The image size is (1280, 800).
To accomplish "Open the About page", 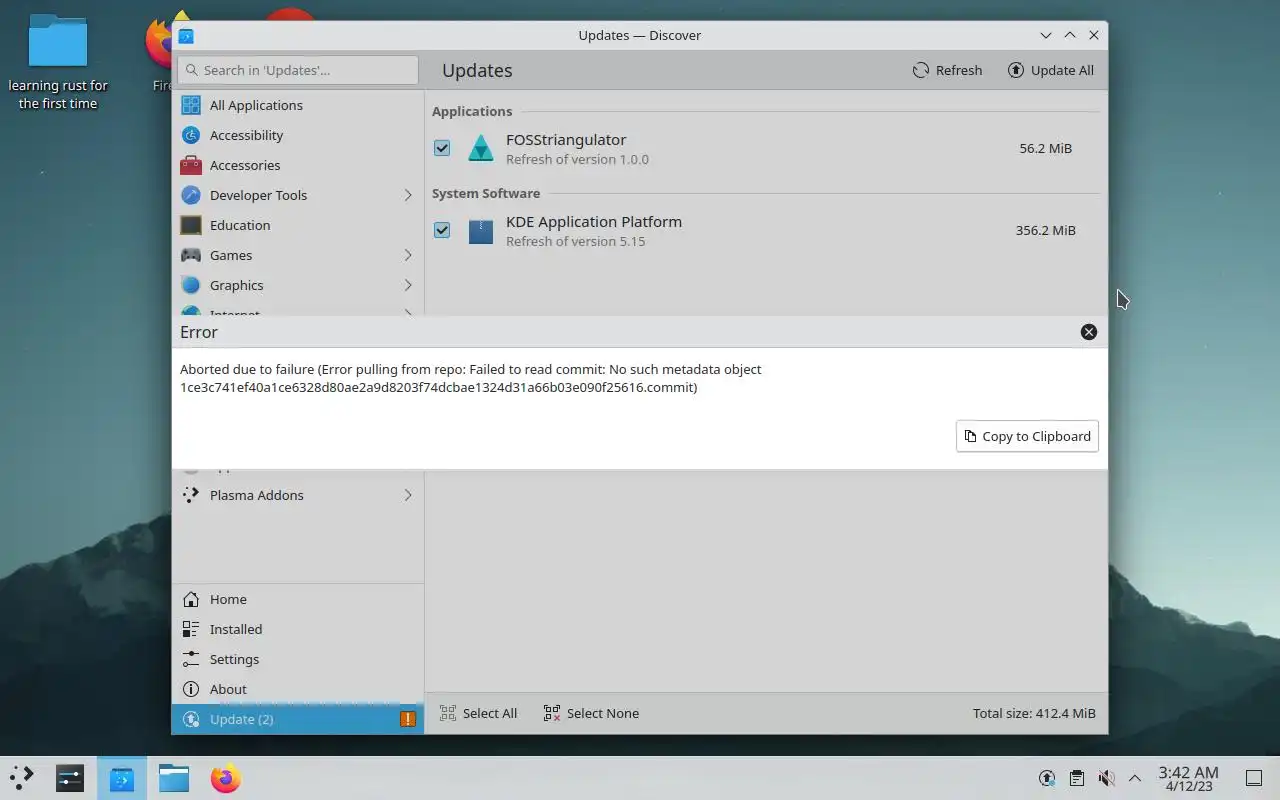I will click(298, 689).
